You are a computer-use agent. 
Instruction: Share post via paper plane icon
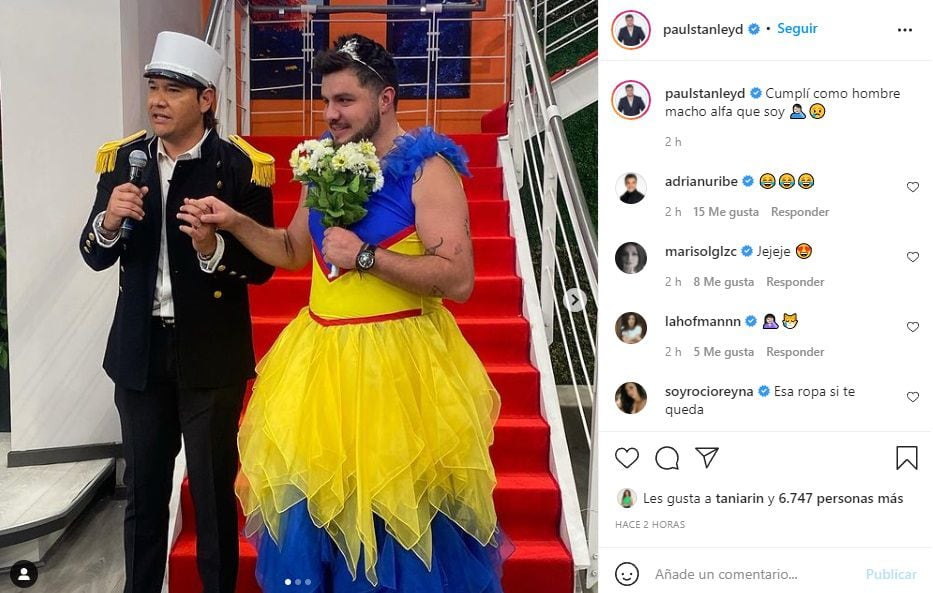(707, 457)
